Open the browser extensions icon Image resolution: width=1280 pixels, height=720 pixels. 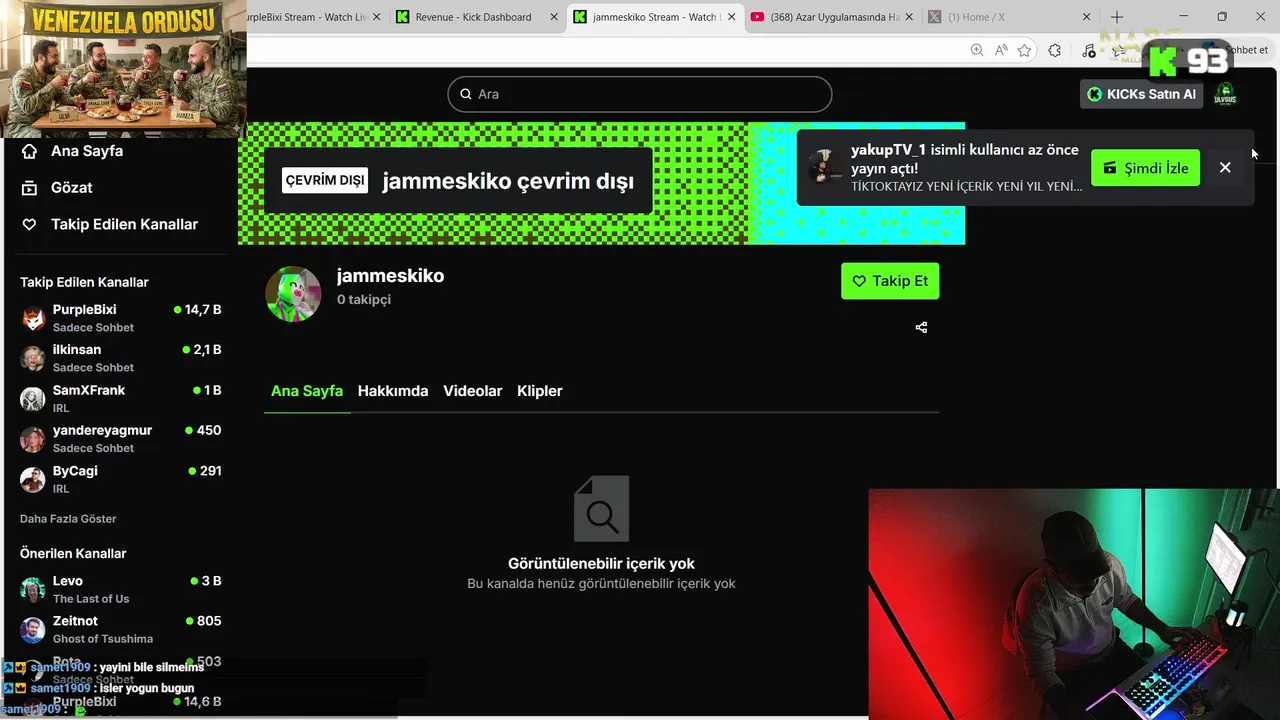[x=1055, y=50]
